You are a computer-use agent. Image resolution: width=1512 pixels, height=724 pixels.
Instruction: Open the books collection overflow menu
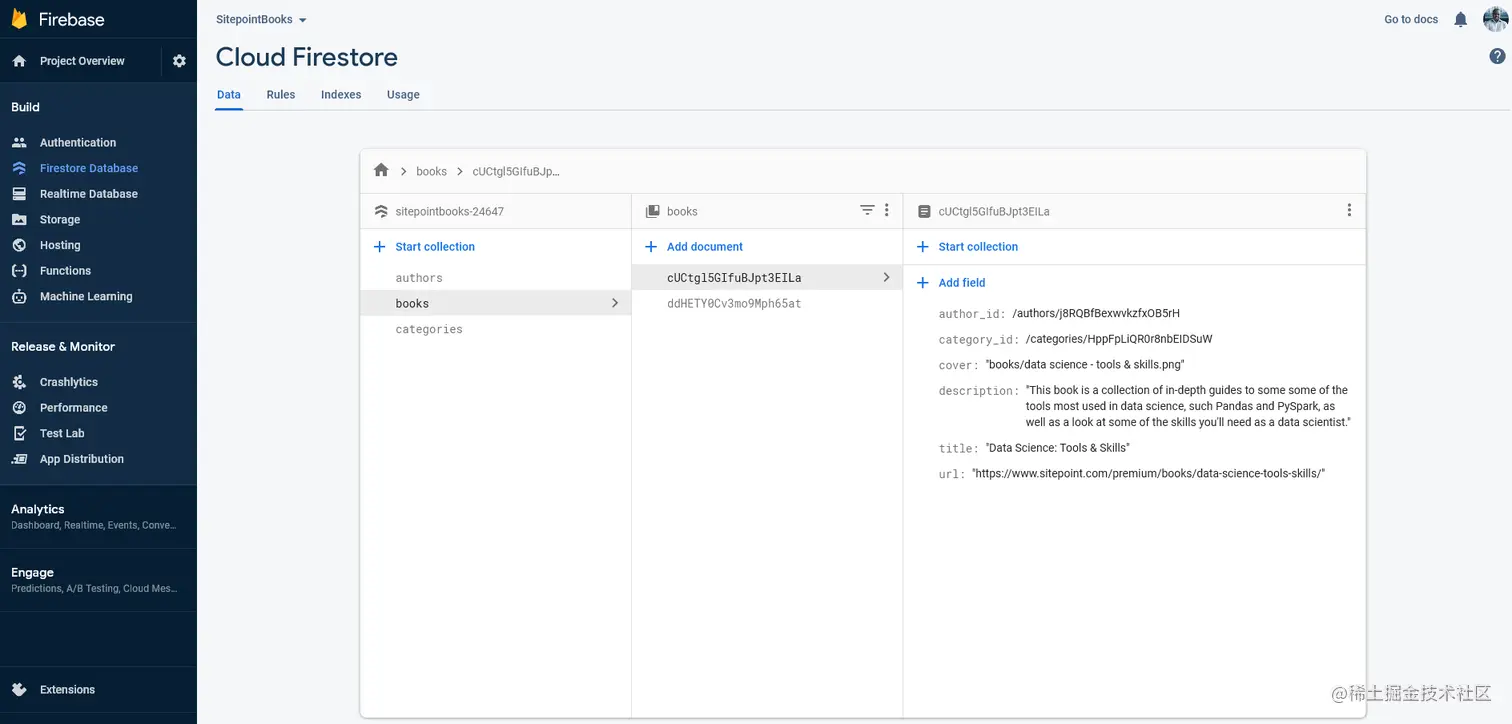pyautogui.click(x=886, y=210)
